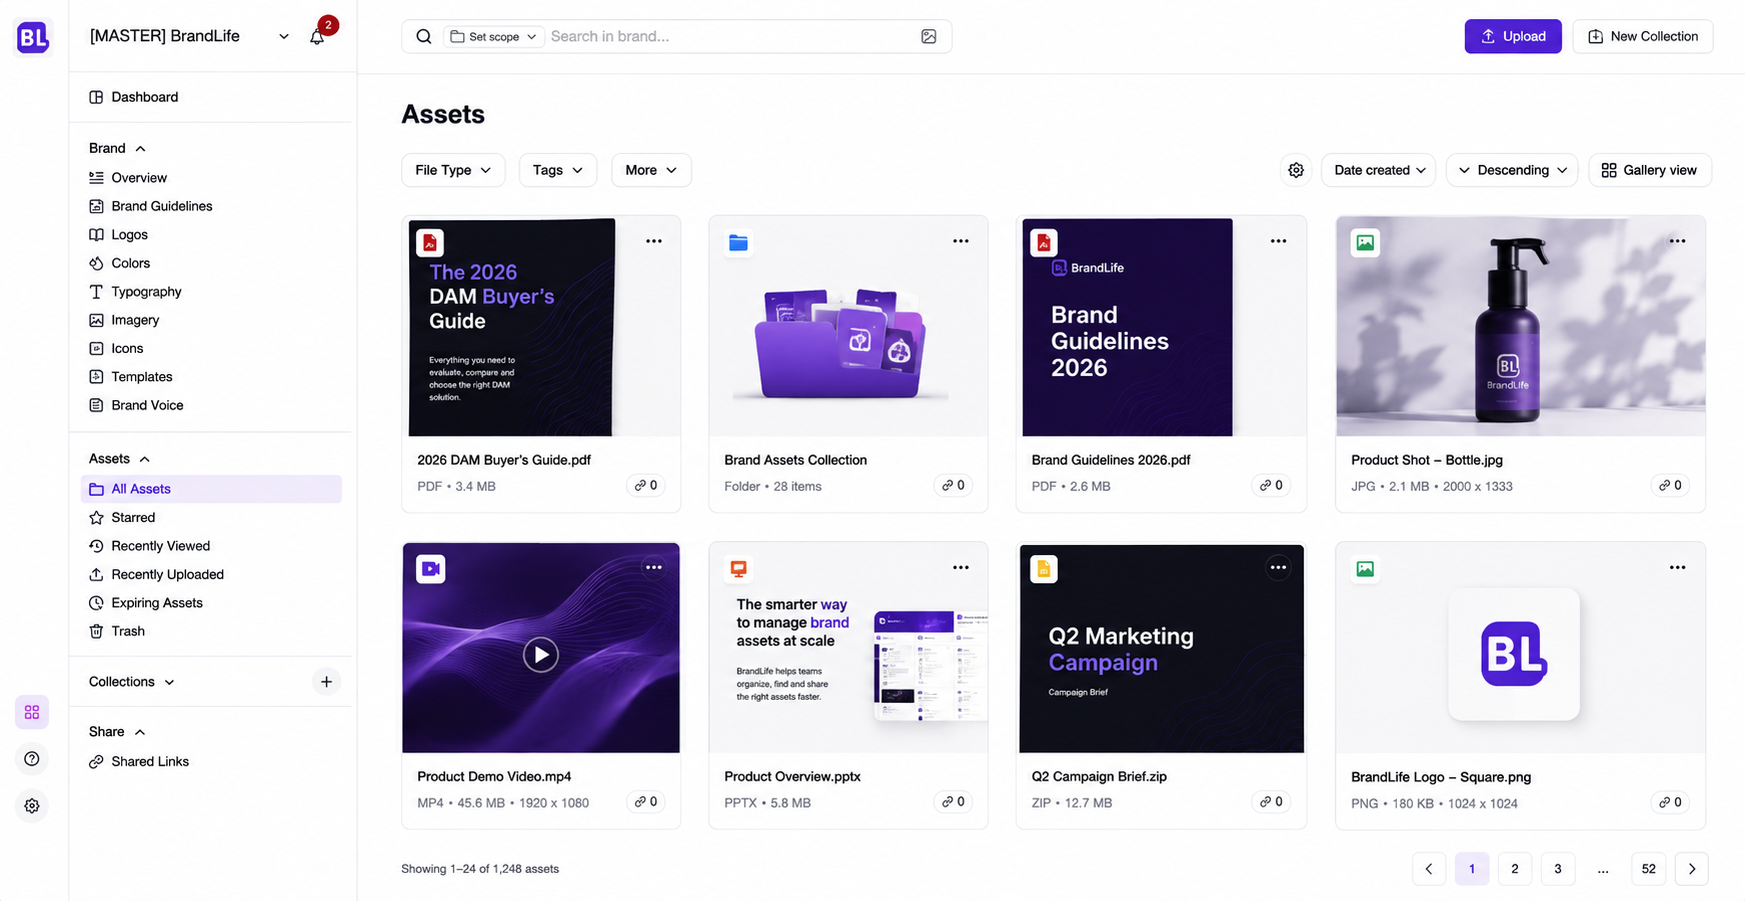The height and width of the screenshot is (901, 1745).
Task: Go to Dashboard
Action: (134, 97)
